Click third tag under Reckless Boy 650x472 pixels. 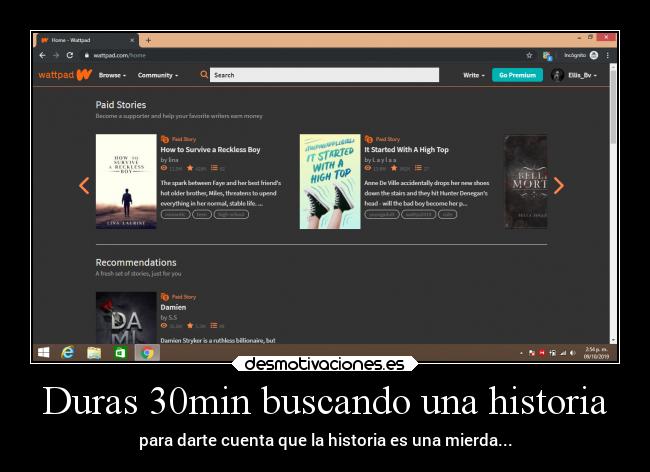tap(231, 214)
